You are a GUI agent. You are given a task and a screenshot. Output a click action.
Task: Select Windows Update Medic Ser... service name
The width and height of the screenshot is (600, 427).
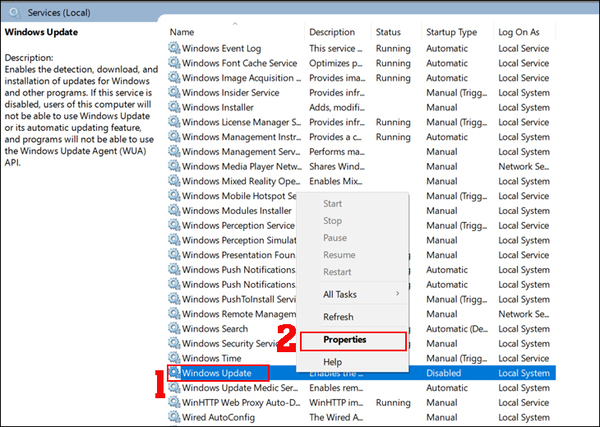(240, 388)
